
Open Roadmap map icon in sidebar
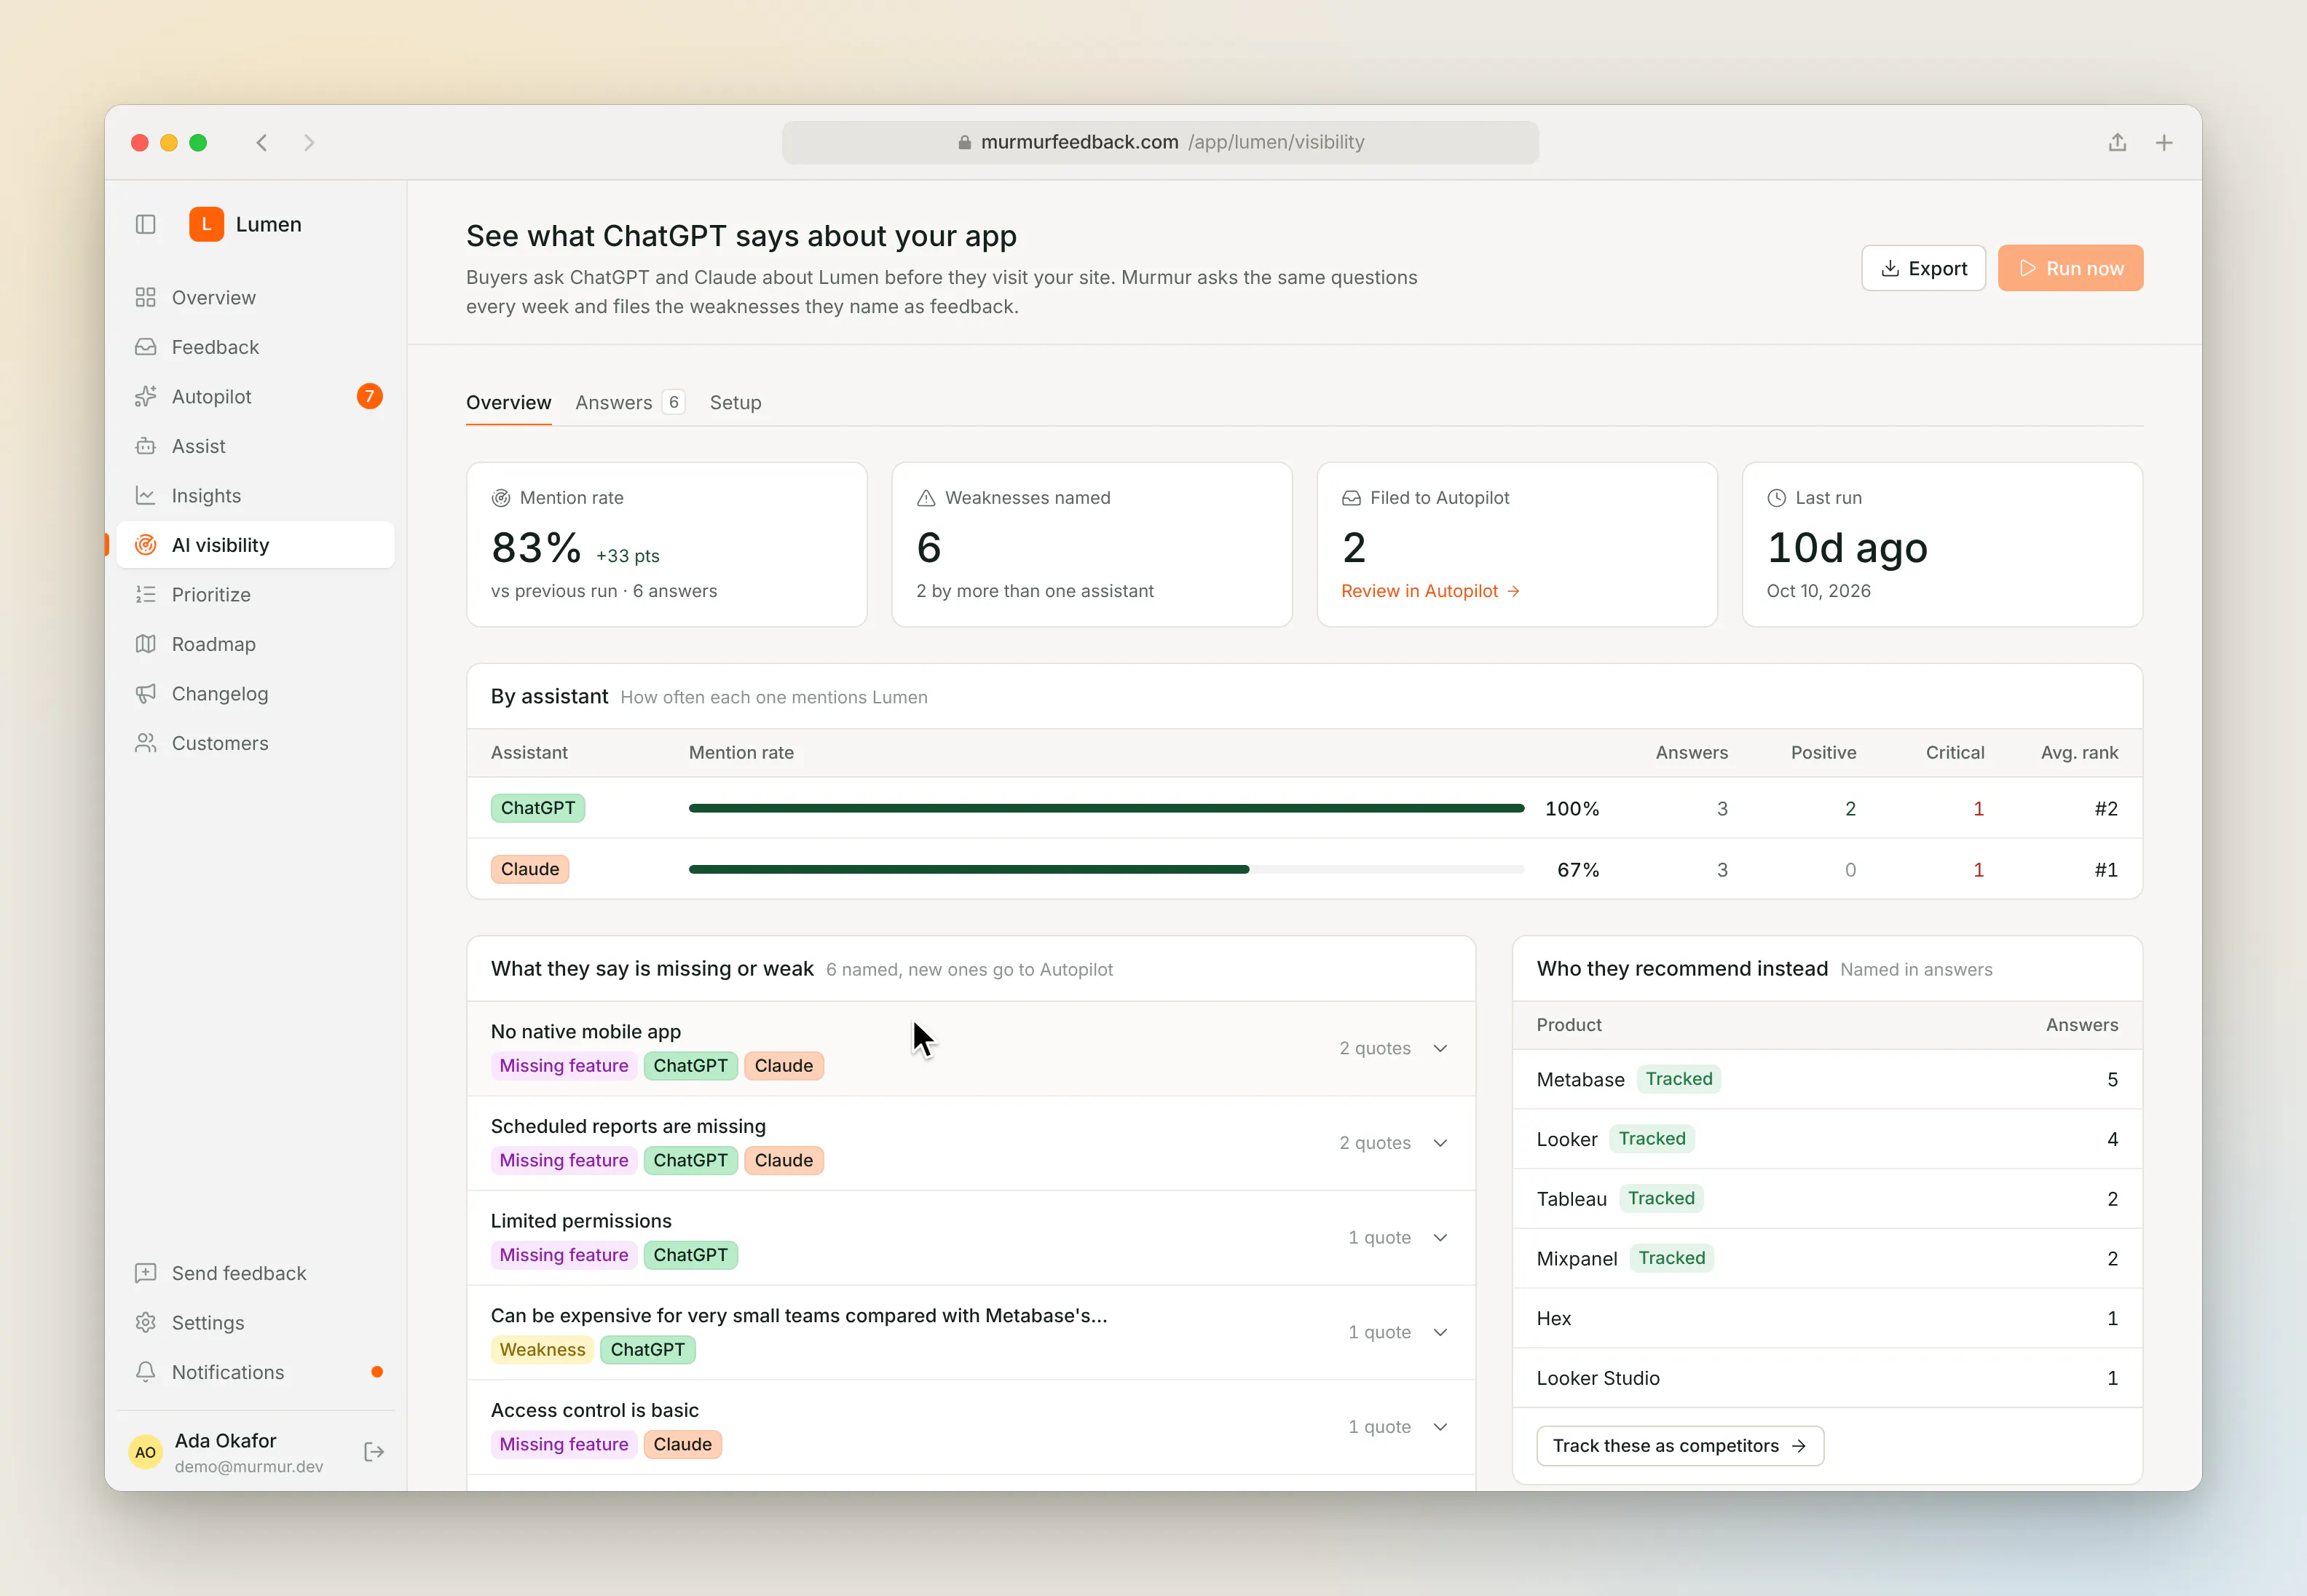pyautogui.click(x=146, y=644)
